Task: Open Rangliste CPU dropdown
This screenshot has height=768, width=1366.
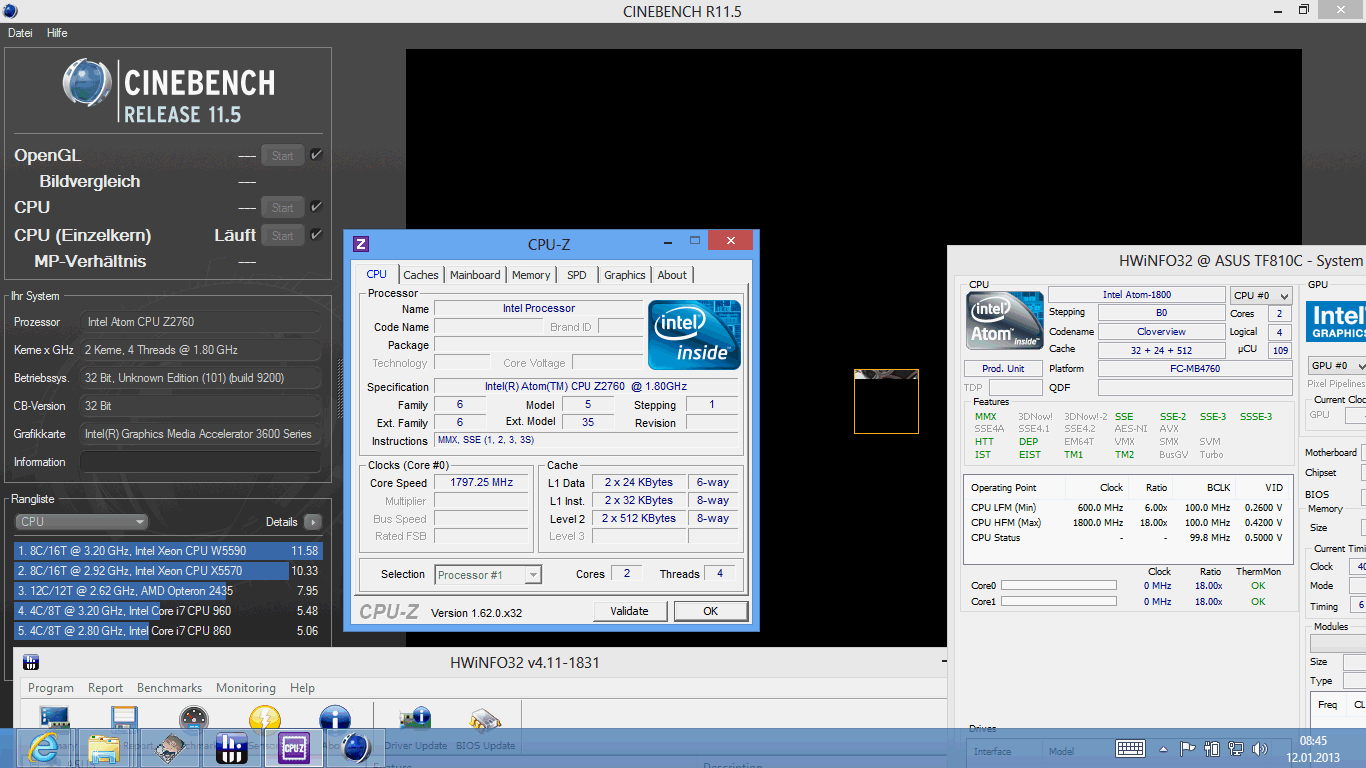Action: (x=82, y=521)
